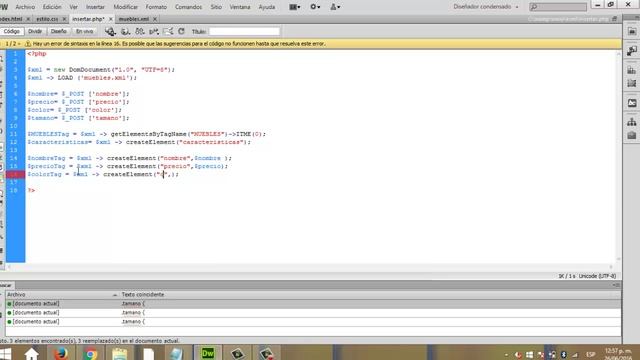Open Google Chrome from the taskbar

coord(90,353)
